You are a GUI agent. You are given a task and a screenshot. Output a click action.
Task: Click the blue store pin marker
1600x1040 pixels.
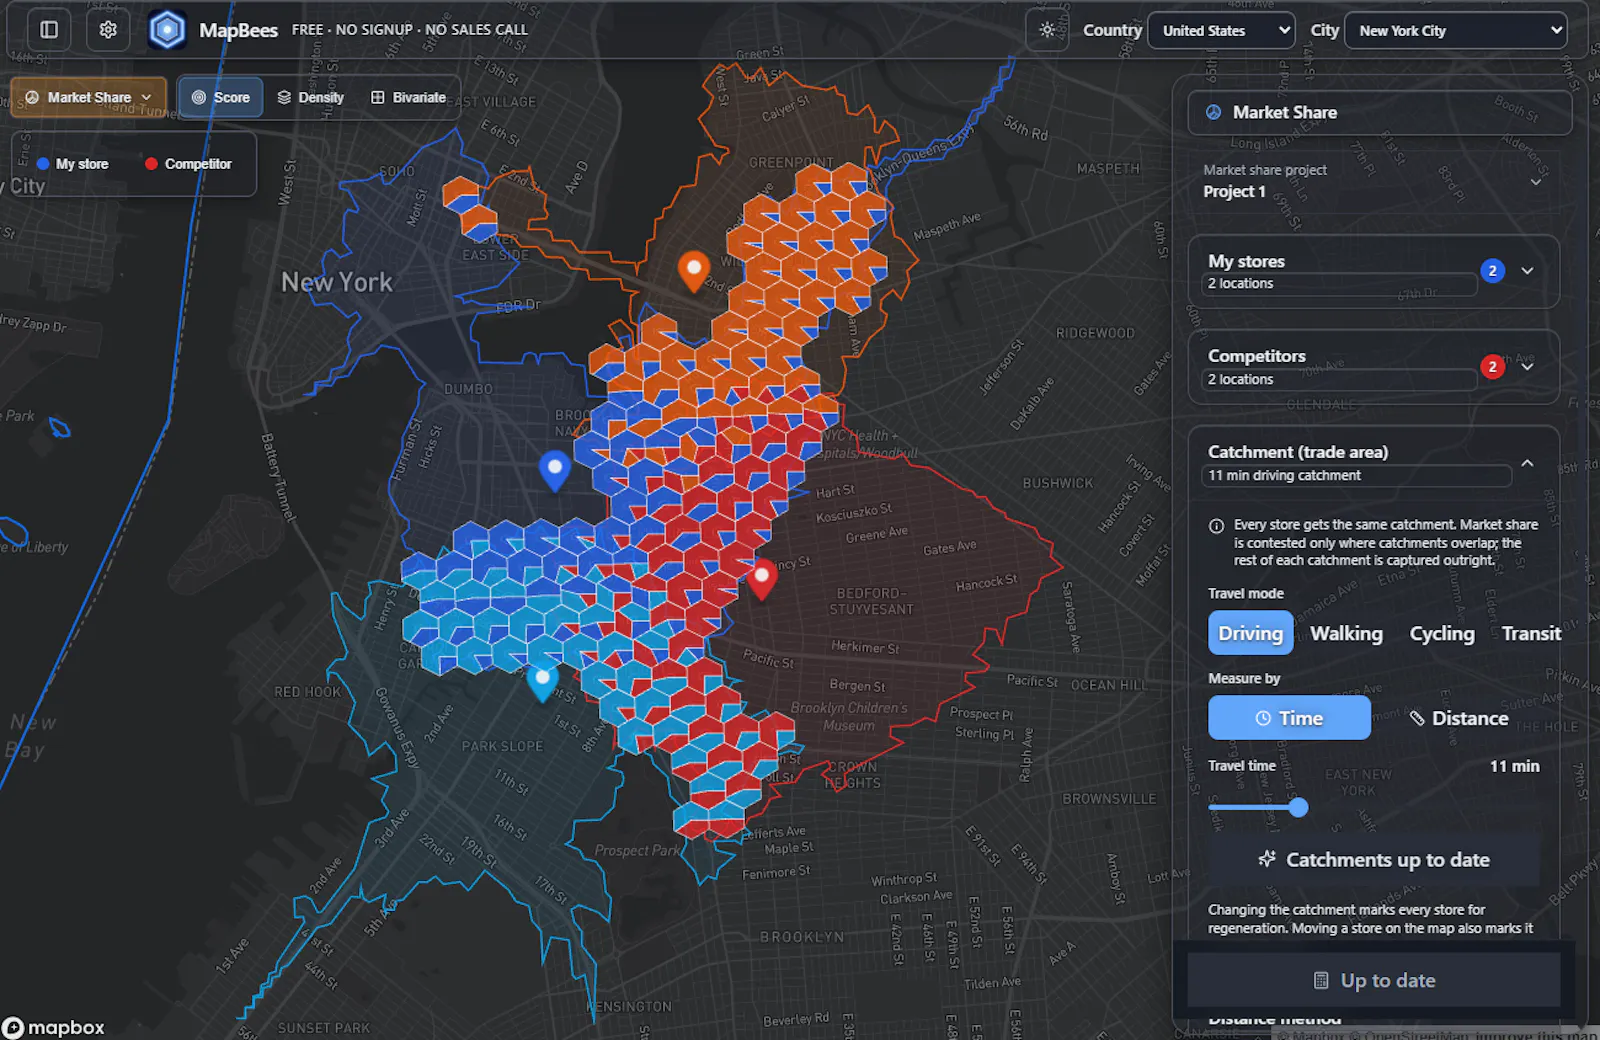[555, 470]
